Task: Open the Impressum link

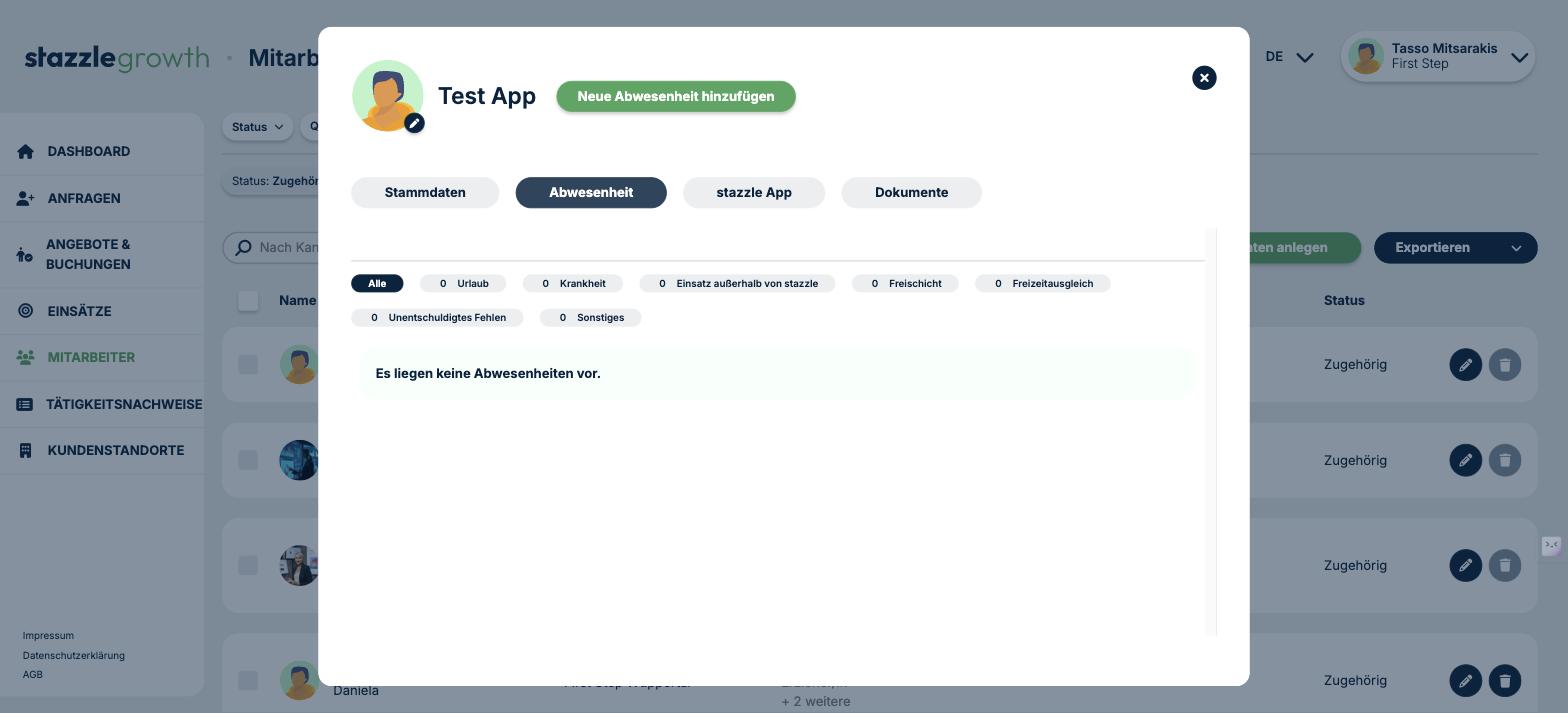Action: tap(48, 636)
